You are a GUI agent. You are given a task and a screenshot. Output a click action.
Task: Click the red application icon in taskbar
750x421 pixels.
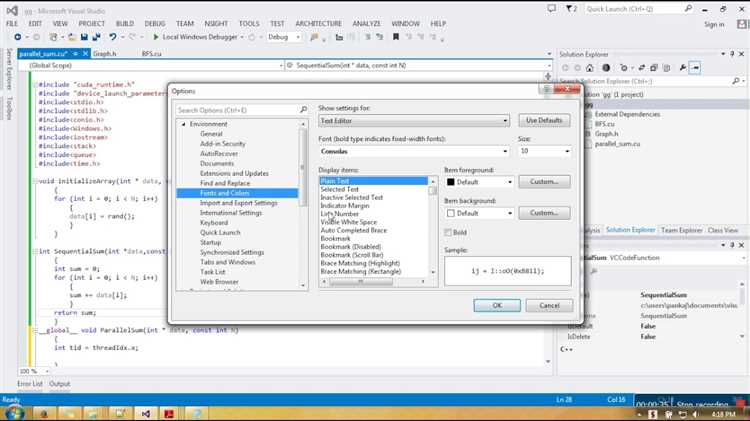click(169, 414)
